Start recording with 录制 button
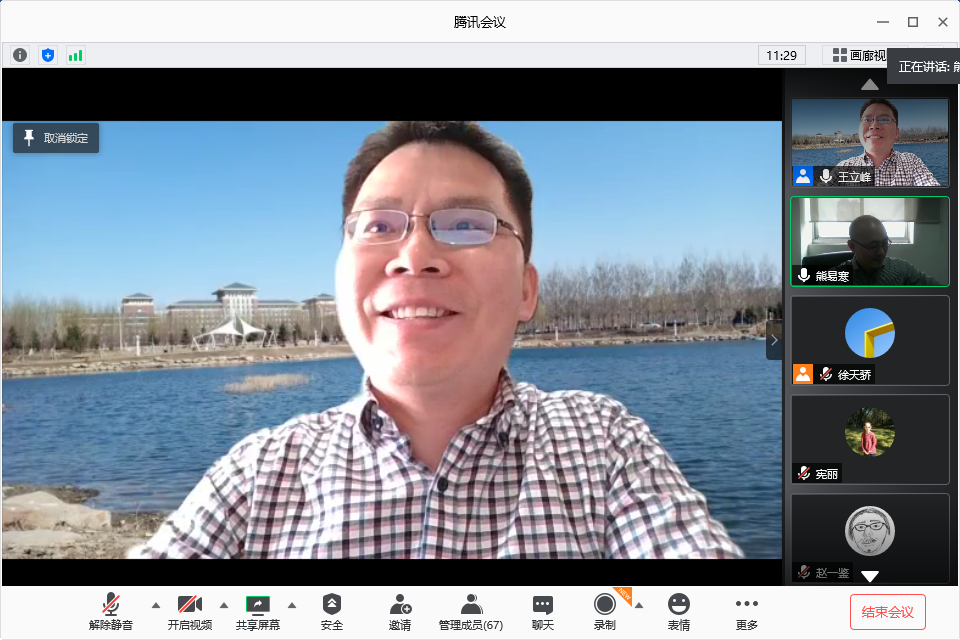Viewport: 960px width, 640px height. [x=604, y=611]
